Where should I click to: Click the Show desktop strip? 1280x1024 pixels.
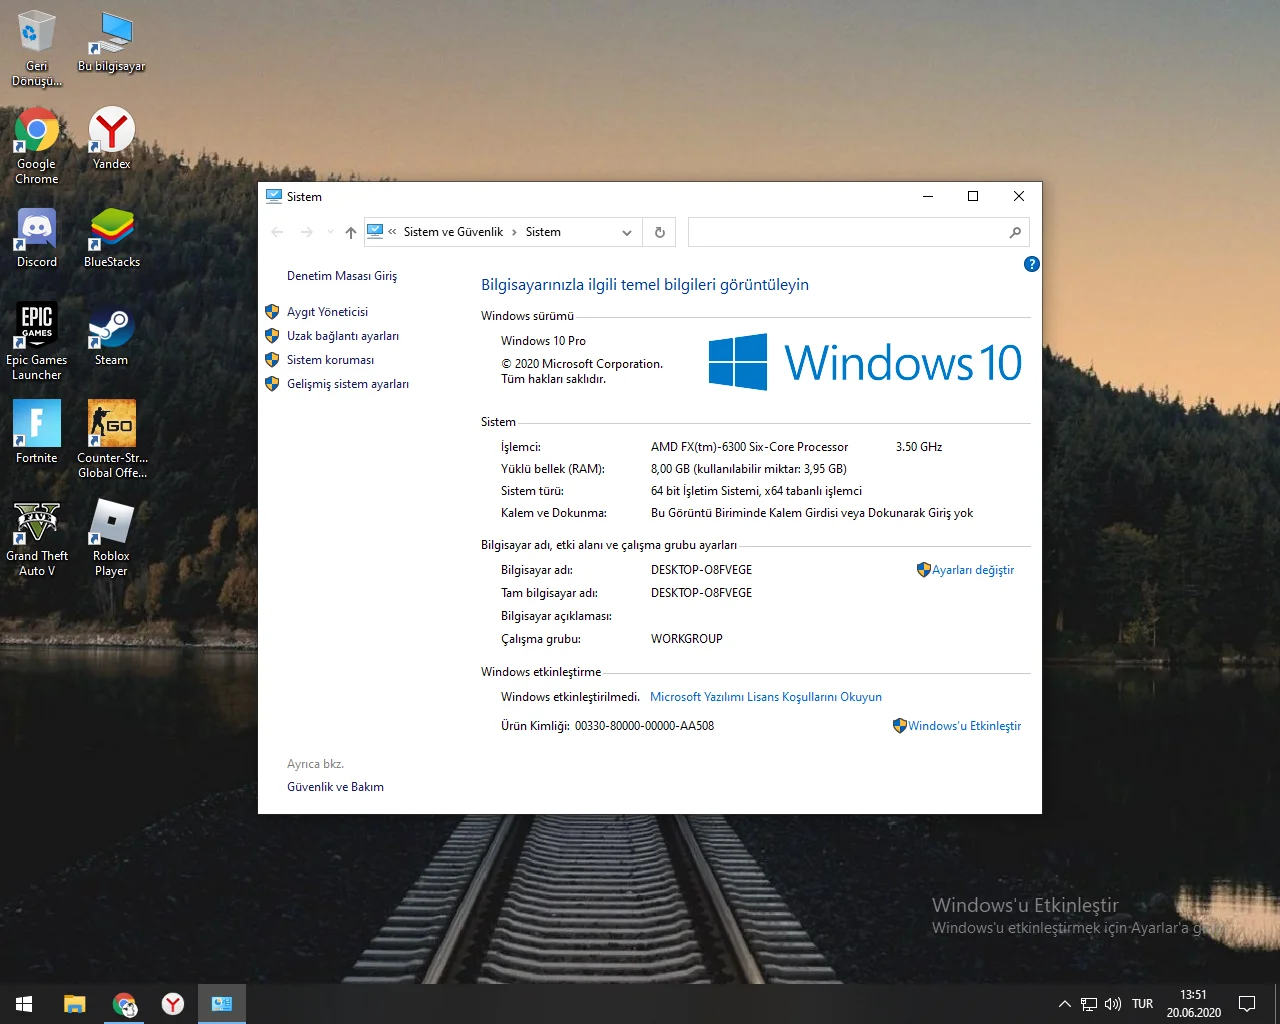coord(1277,1004)
